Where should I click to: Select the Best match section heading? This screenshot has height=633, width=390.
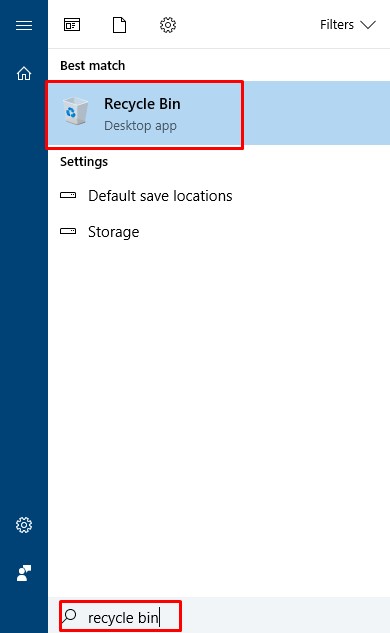(x=92, y=65)
